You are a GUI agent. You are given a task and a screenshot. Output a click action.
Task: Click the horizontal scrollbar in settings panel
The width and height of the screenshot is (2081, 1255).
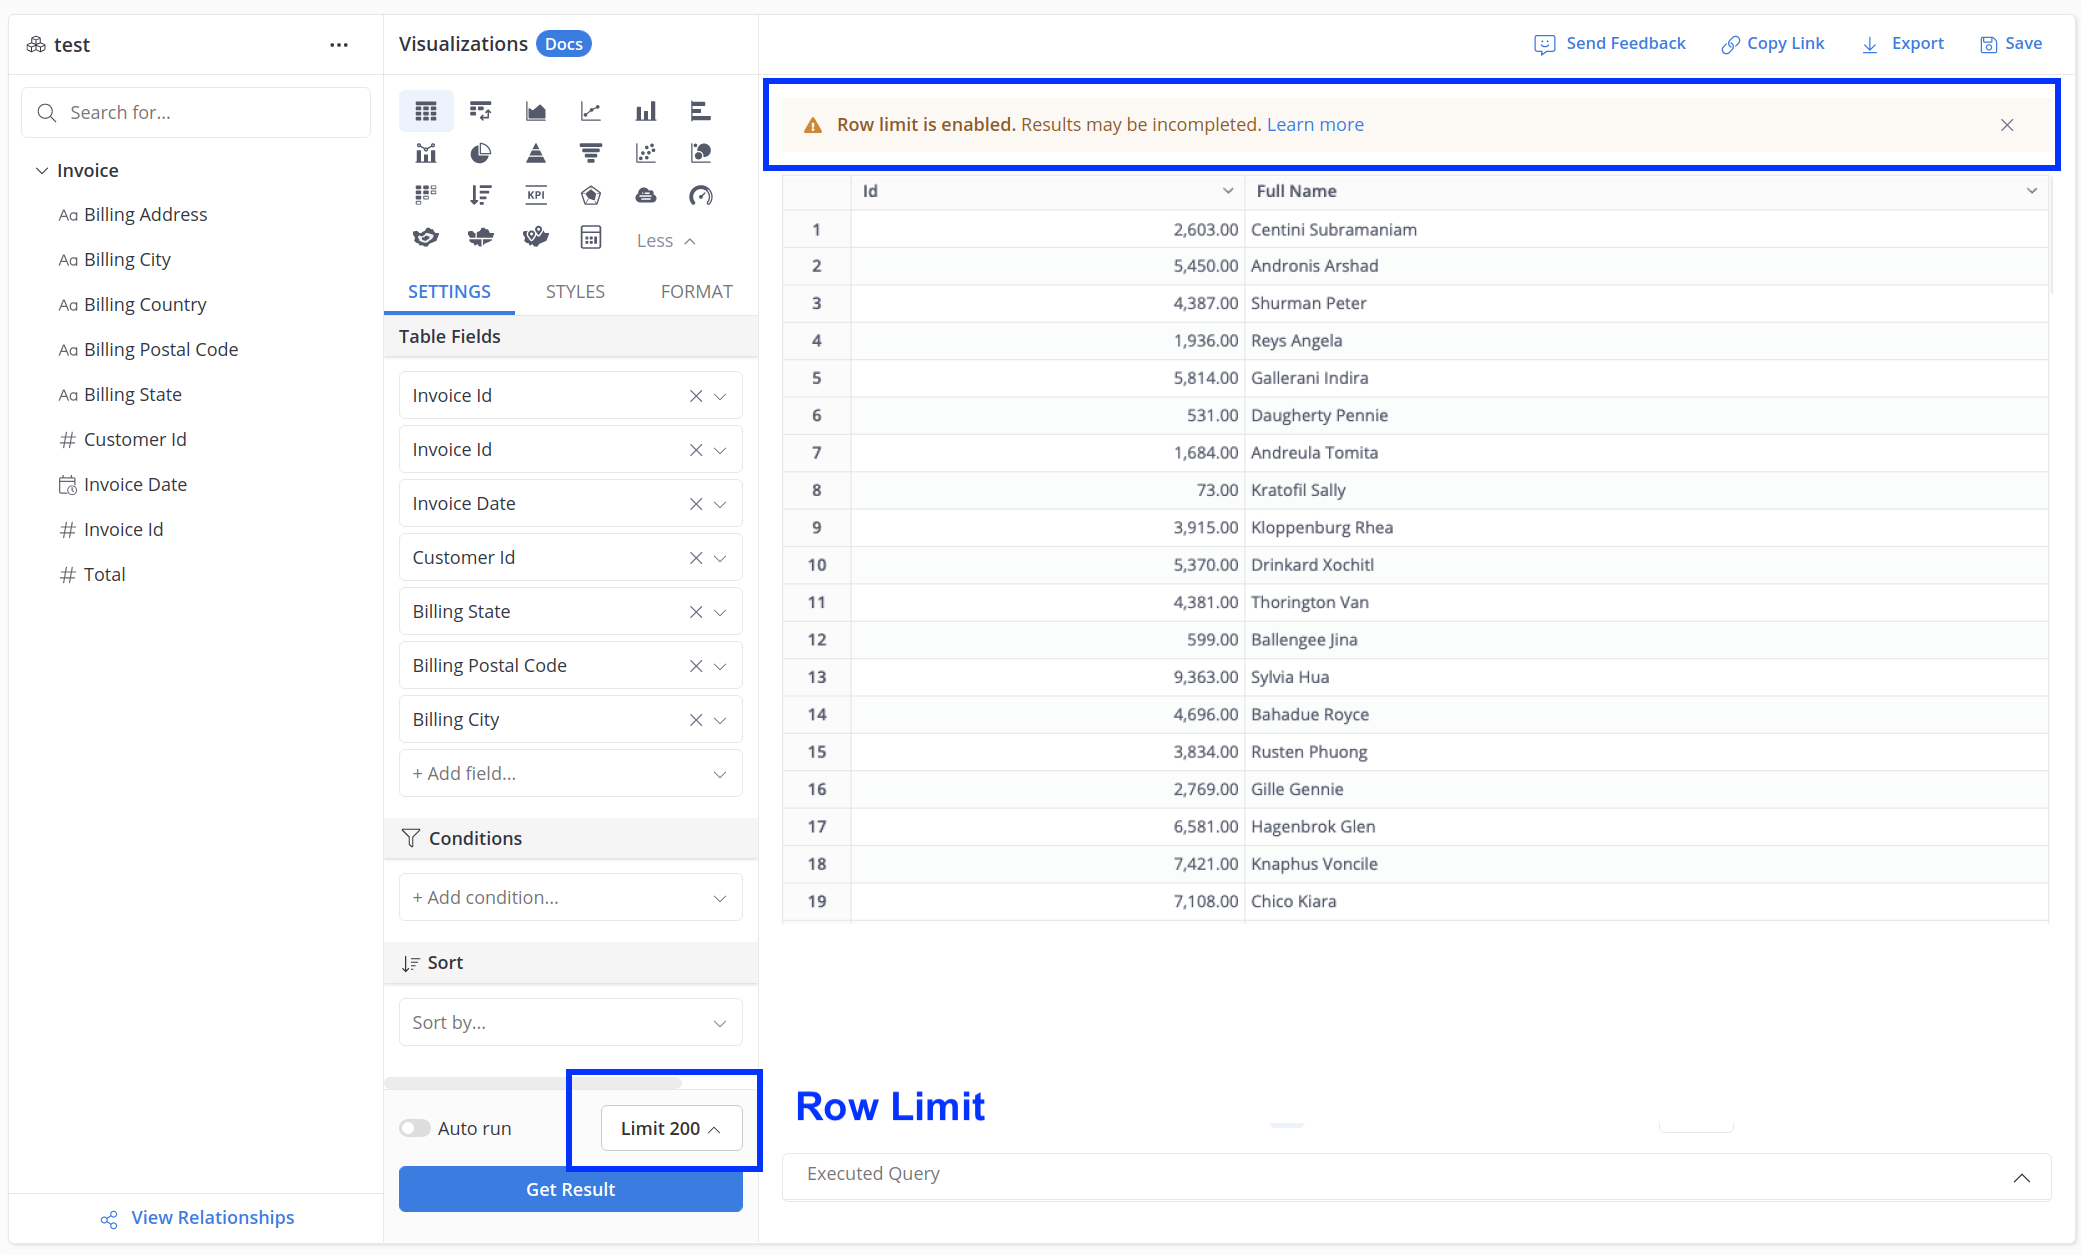533,1083
